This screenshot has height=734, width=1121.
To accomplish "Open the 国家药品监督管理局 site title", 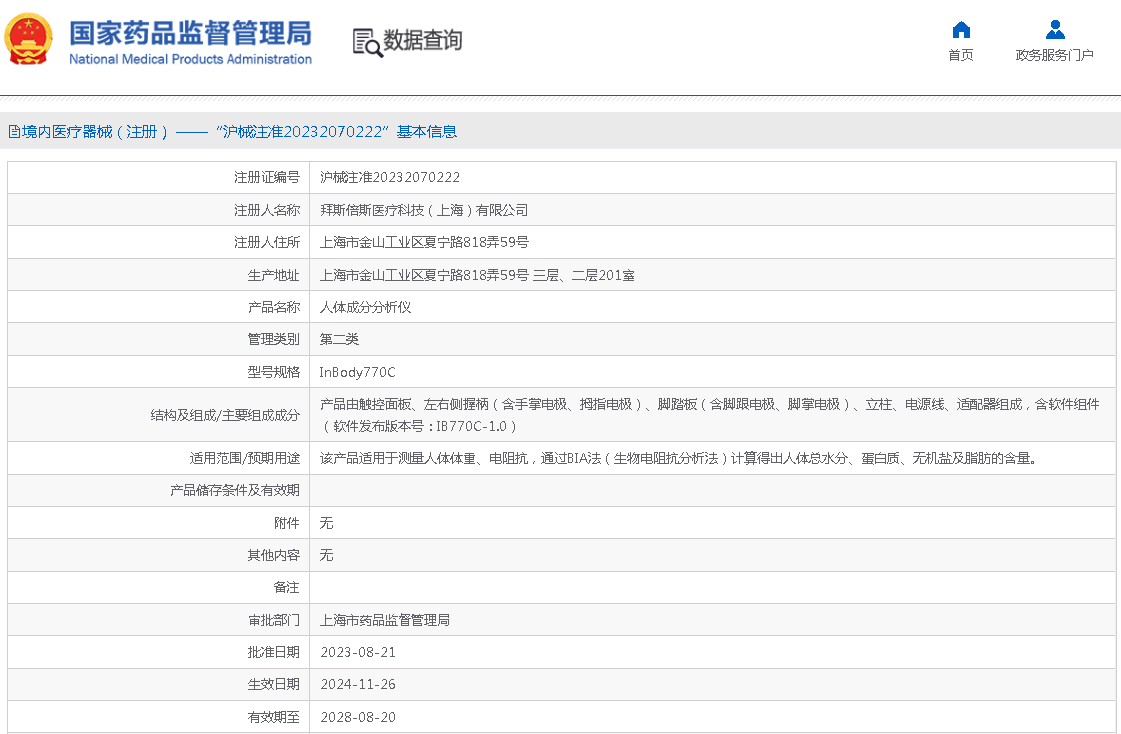I will click(x=190, y=32).
